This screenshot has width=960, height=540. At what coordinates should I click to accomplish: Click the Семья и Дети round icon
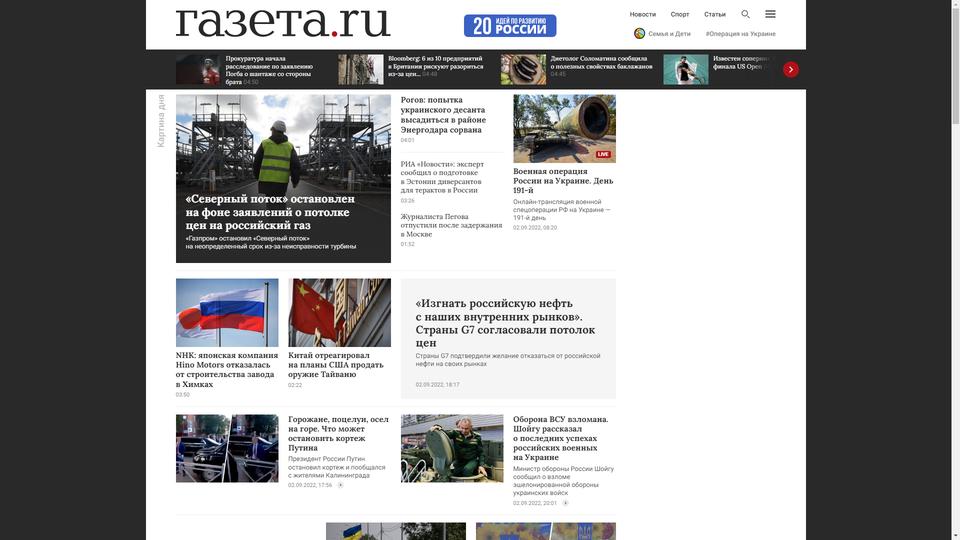(x=639, y=34)
